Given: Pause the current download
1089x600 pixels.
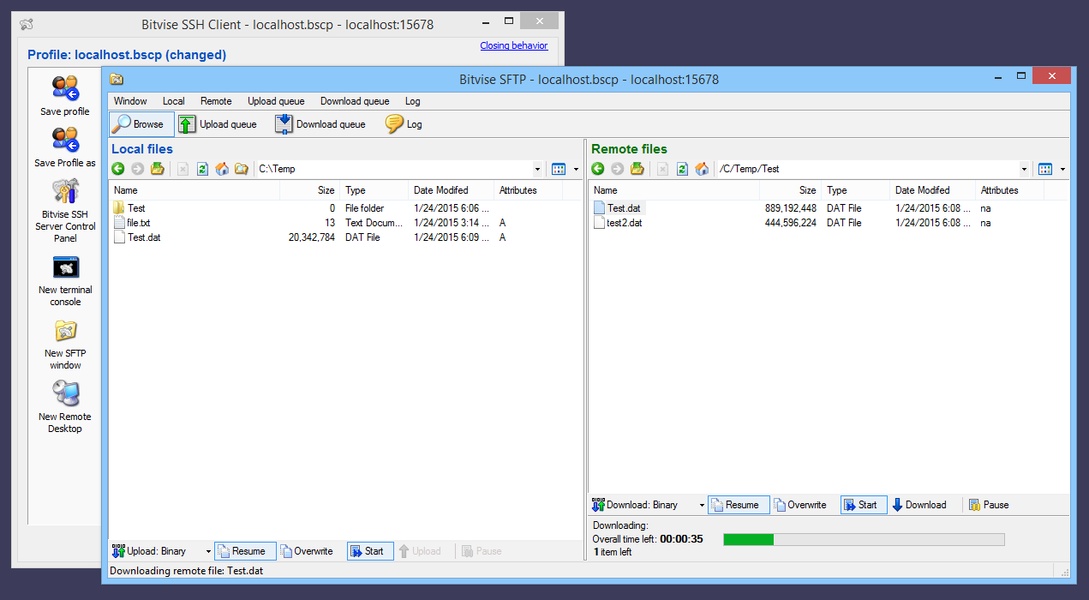Looking at the screenshot, I should (x=987, y=505).
